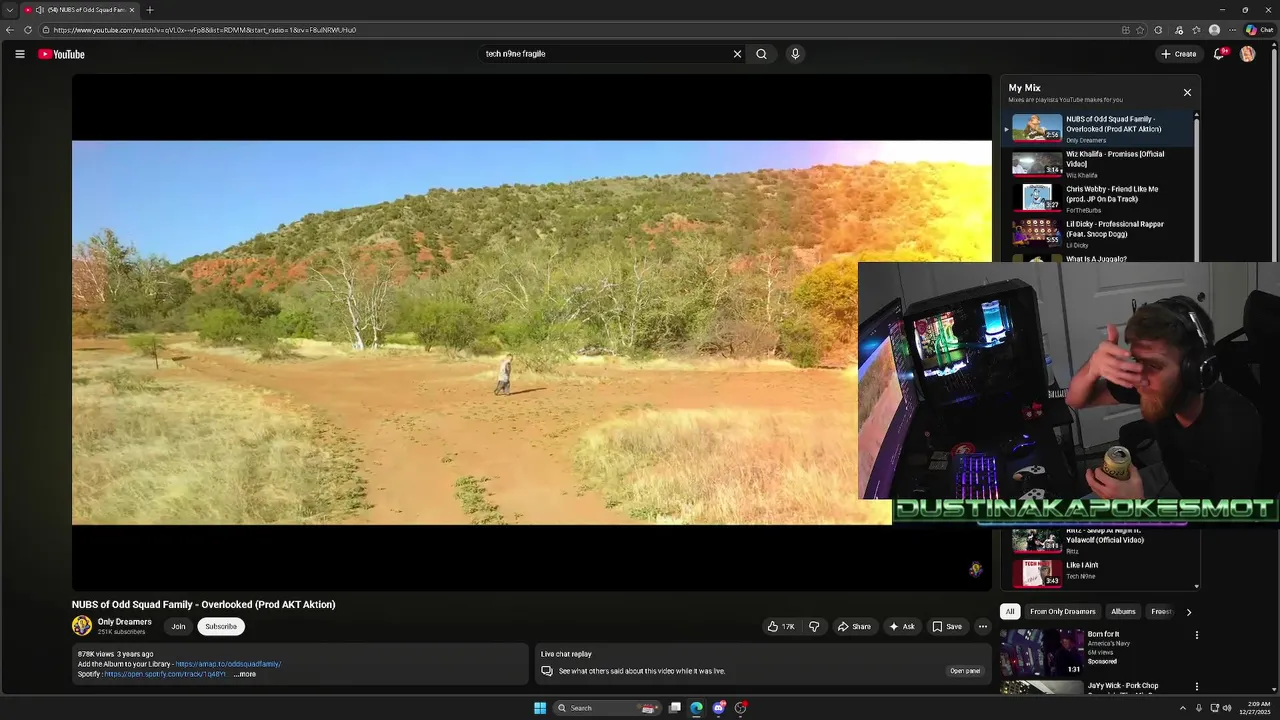
Task: Click the browser address bar URL
Action: [205, 30]
